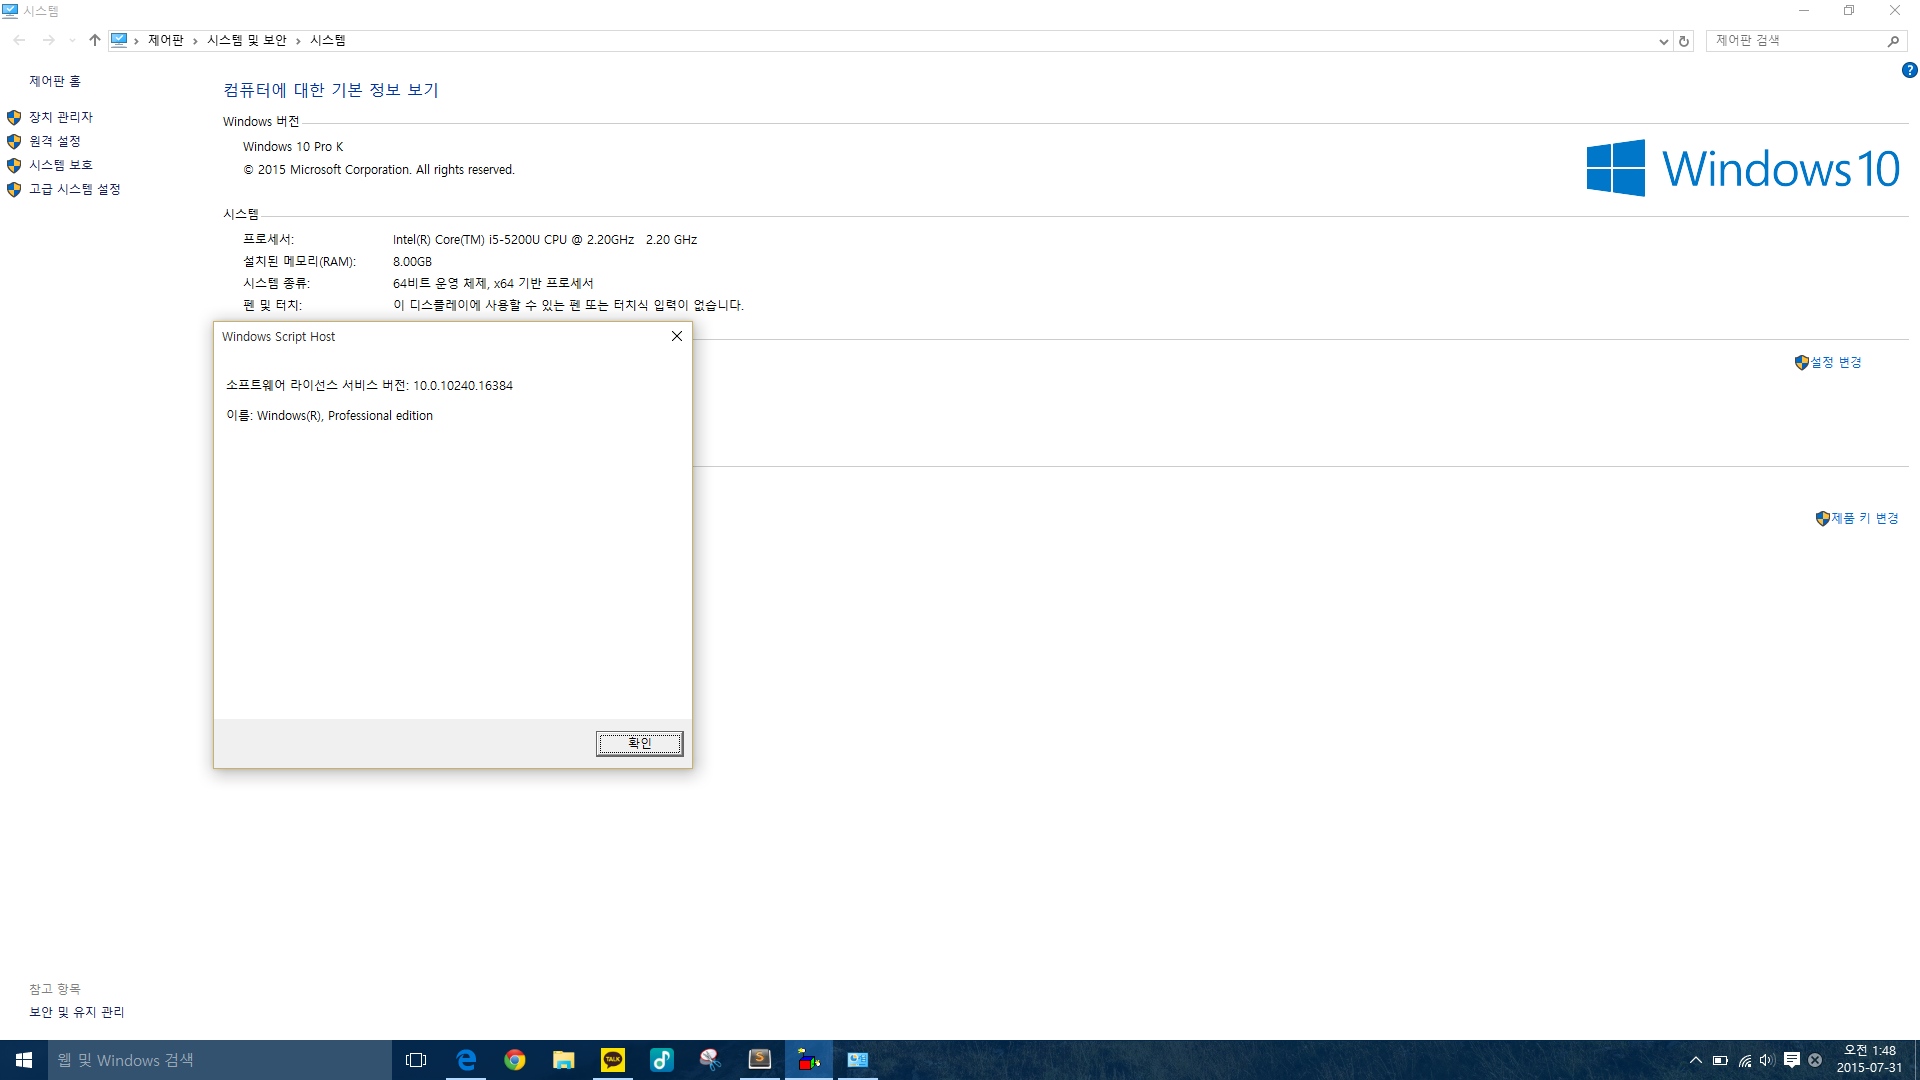Open 시스템 보호 in the sidebar
1920x1080 pixels.
(61, 165)
